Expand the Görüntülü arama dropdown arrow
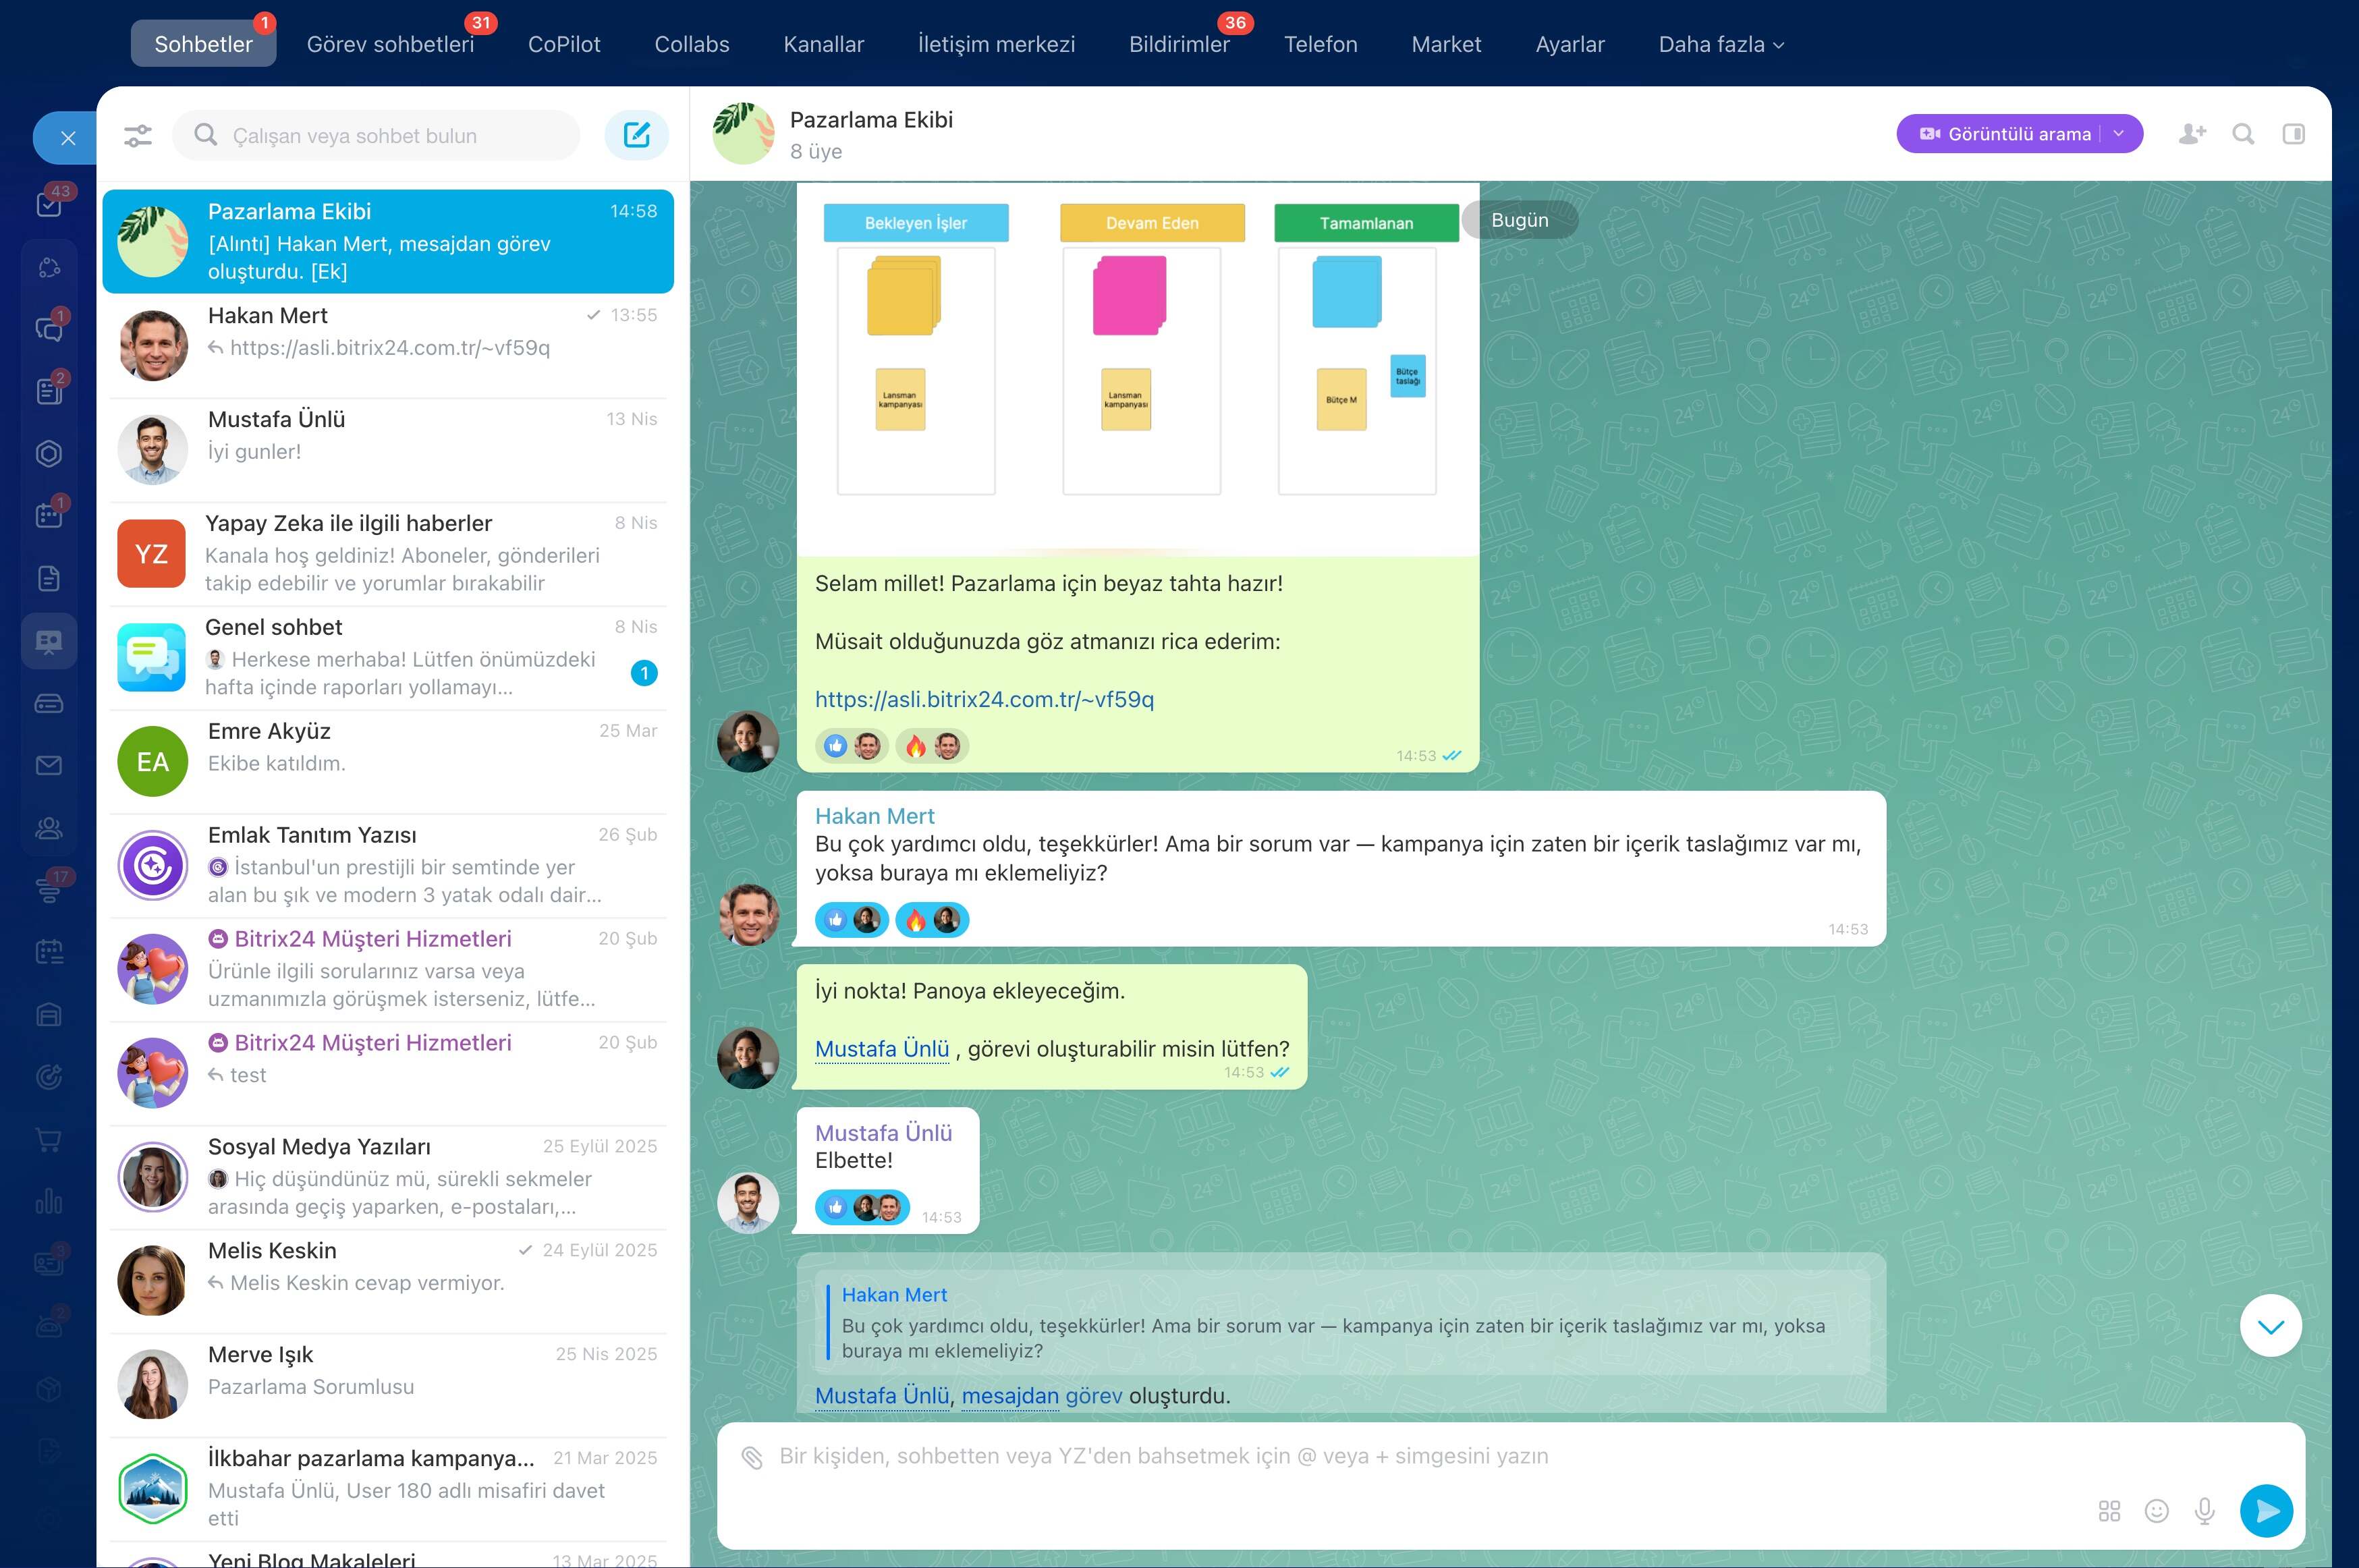 [2118, 134]
